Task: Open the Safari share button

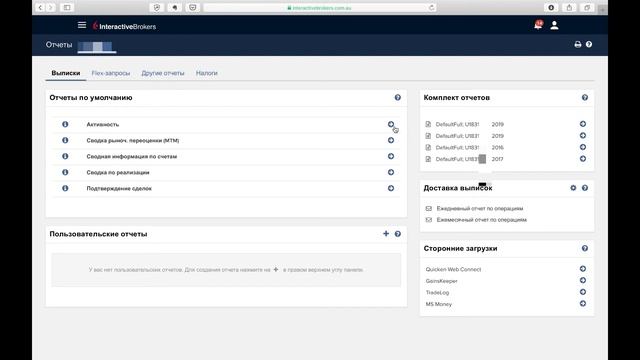Action: click(569, 7)
